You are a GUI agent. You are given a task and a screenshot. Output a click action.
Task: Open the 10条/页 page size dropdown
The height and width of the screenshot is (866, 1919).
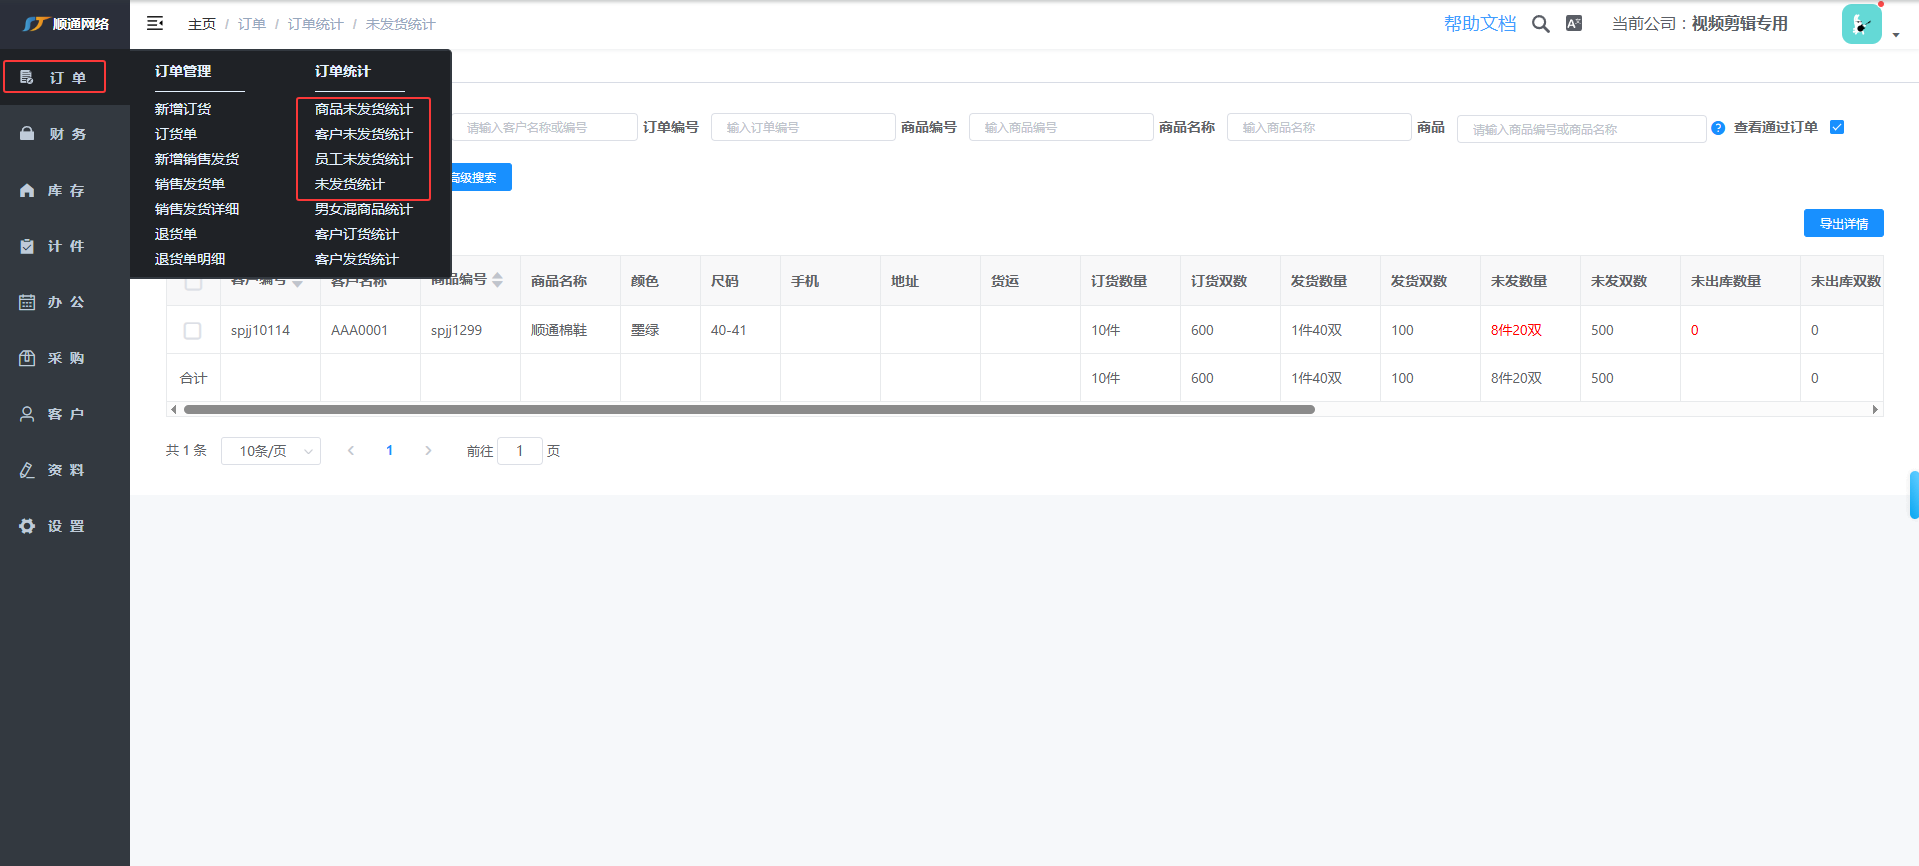(271, 451)
